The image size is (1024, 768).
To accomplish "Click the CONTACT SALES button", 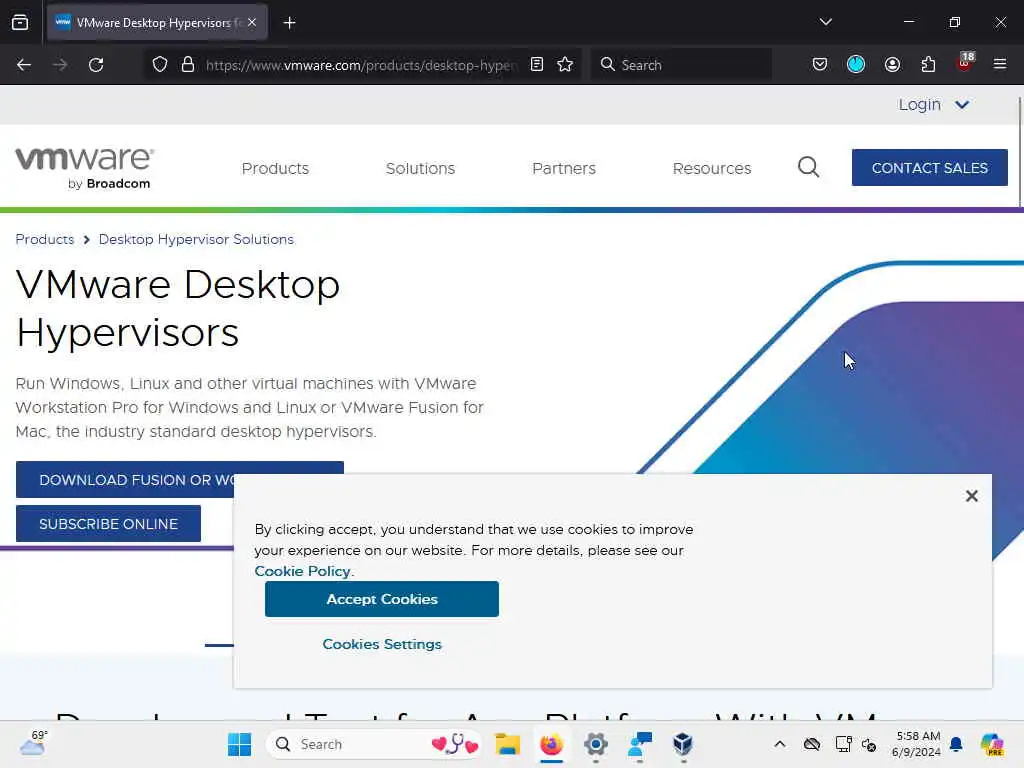I will click(929, 168).
